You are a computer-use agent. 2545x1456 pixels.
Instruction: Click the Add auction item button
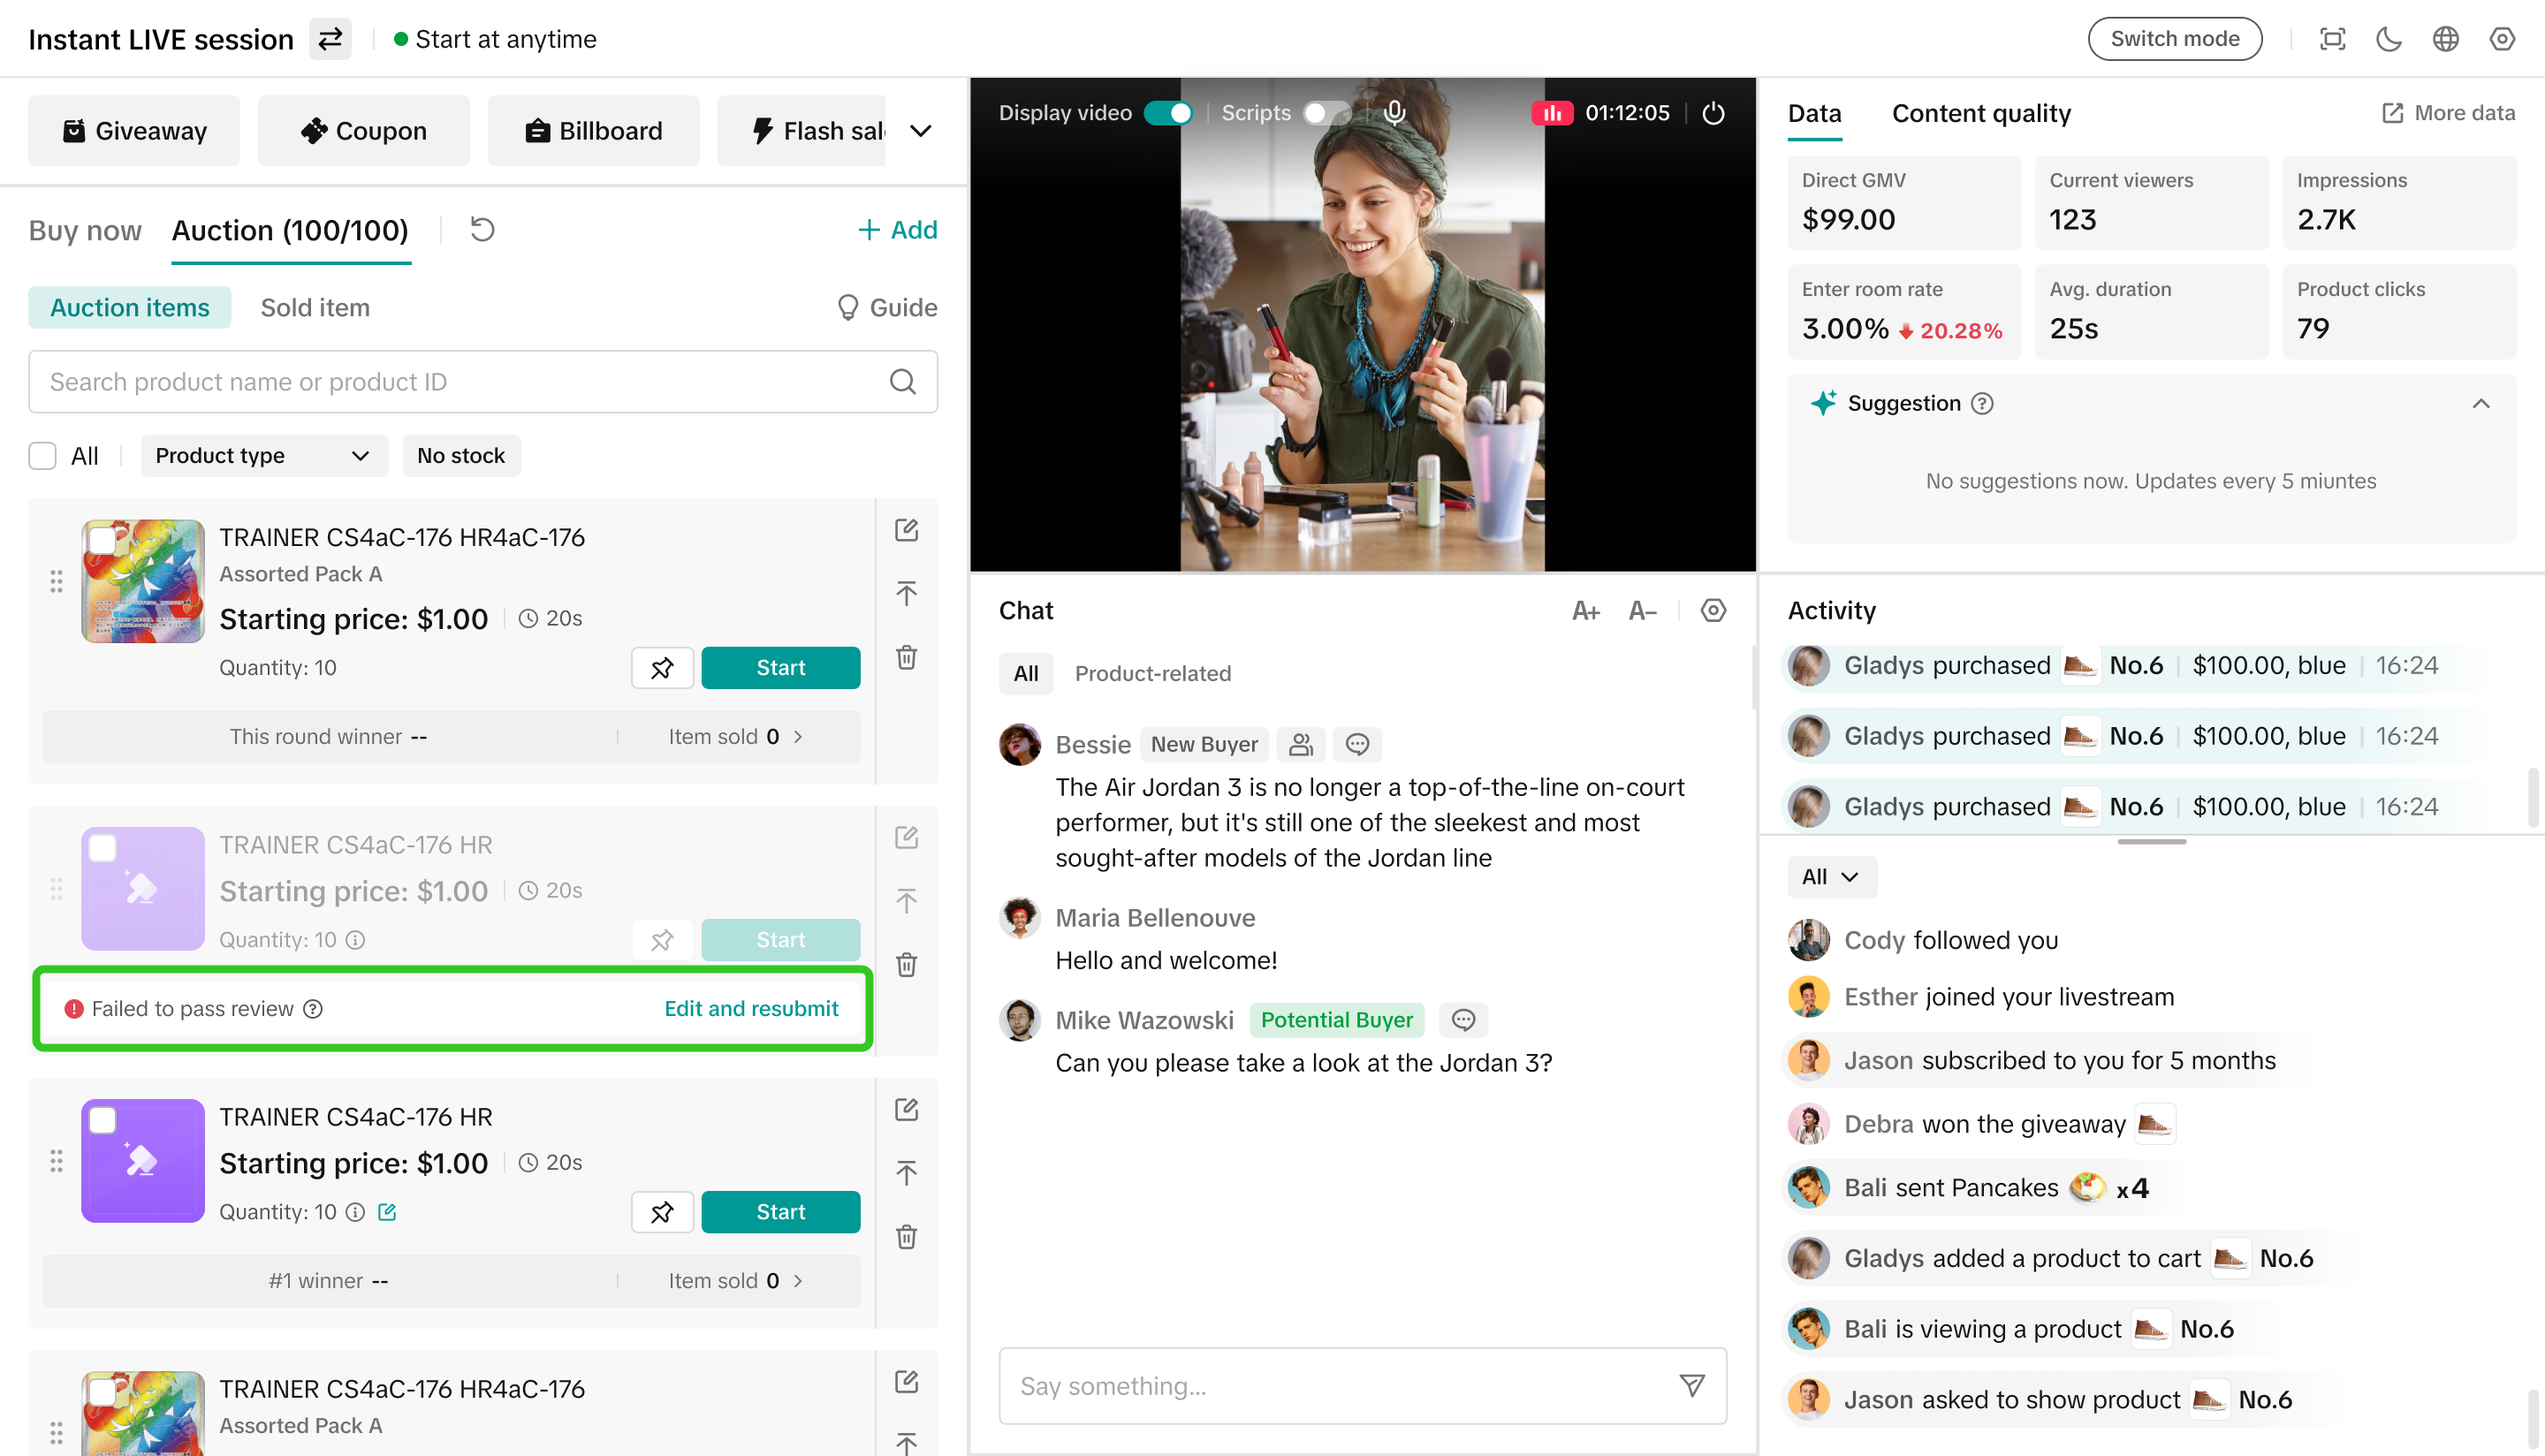pos(897,230)
